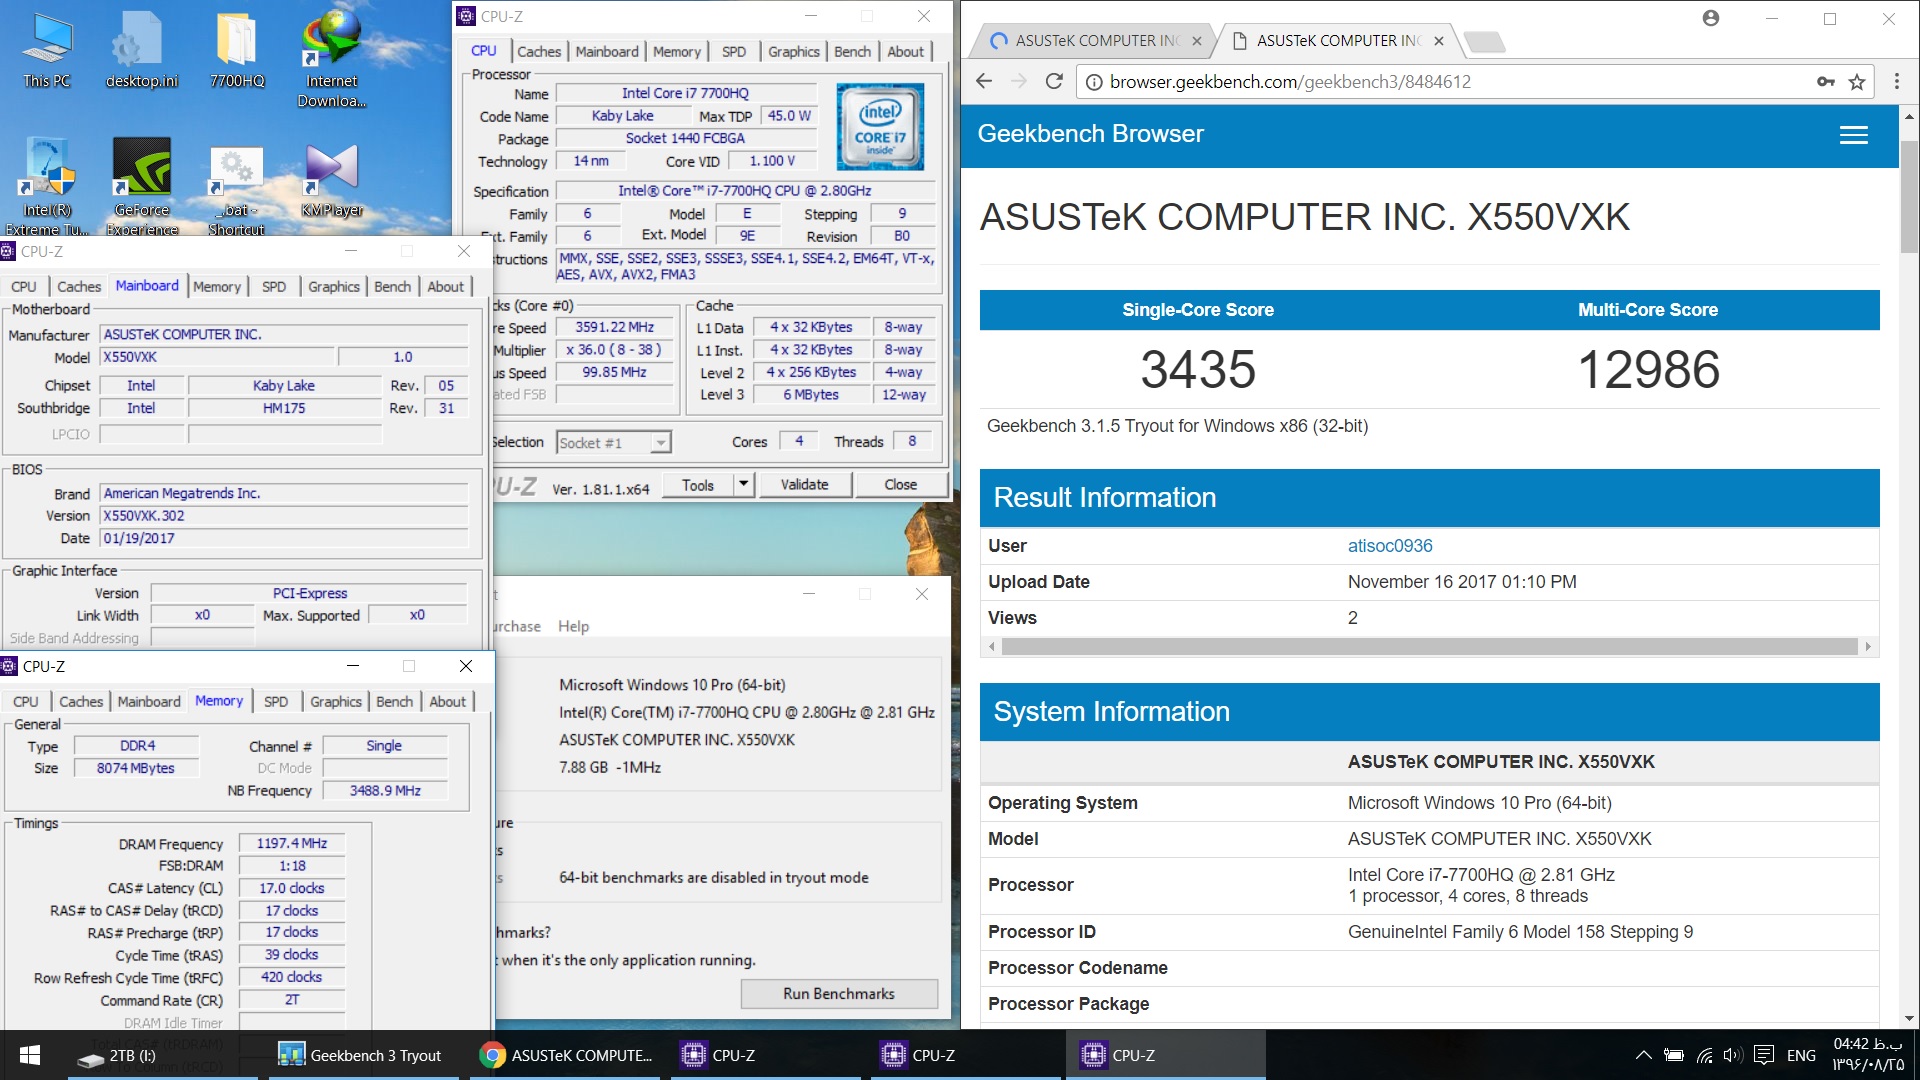
Task: Reload the Geekbench page
Action: click(x=1054, y=82)
